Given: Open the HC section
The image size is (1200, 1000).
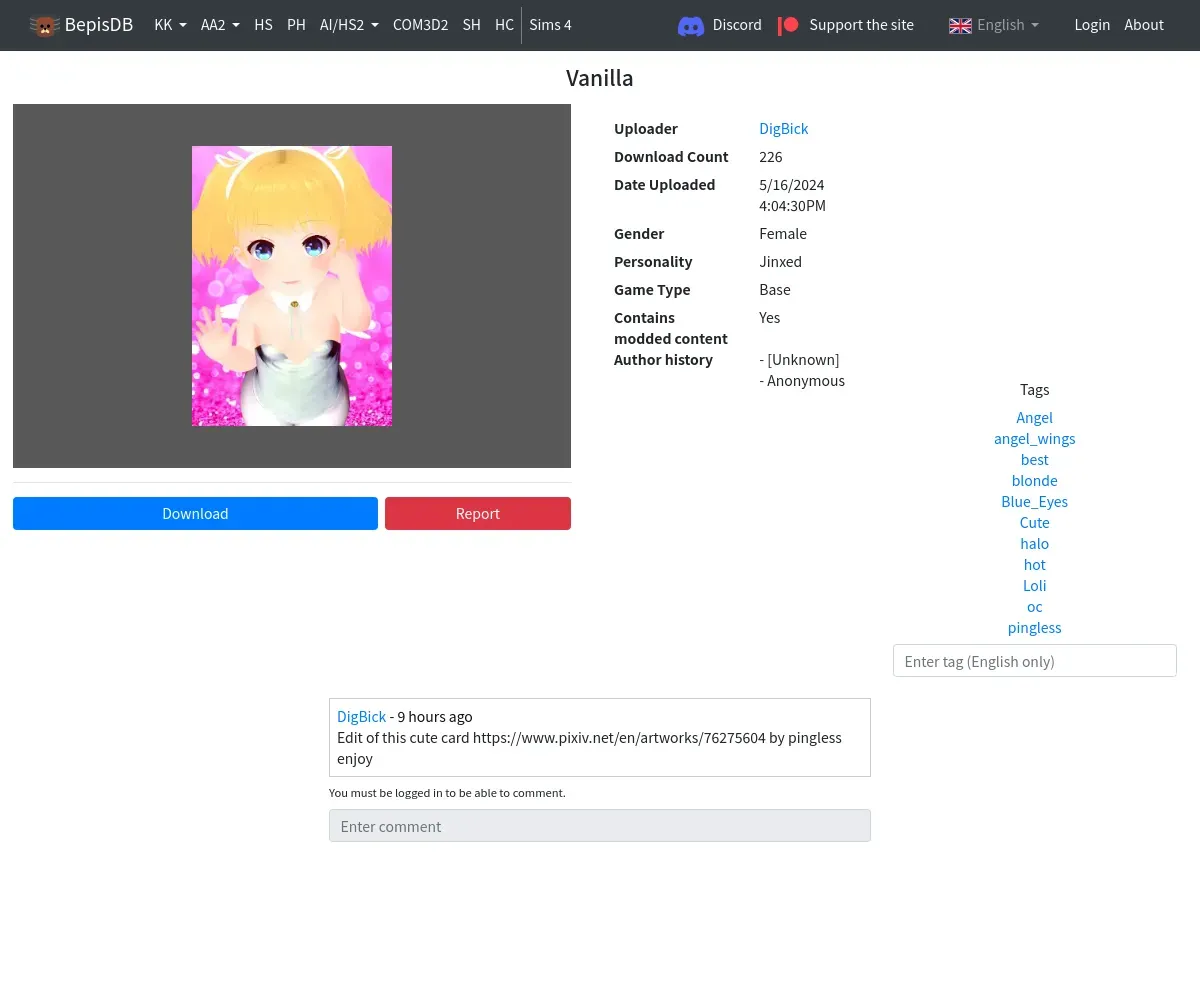Looking at the screenshot, I should [x=504, y=25].
